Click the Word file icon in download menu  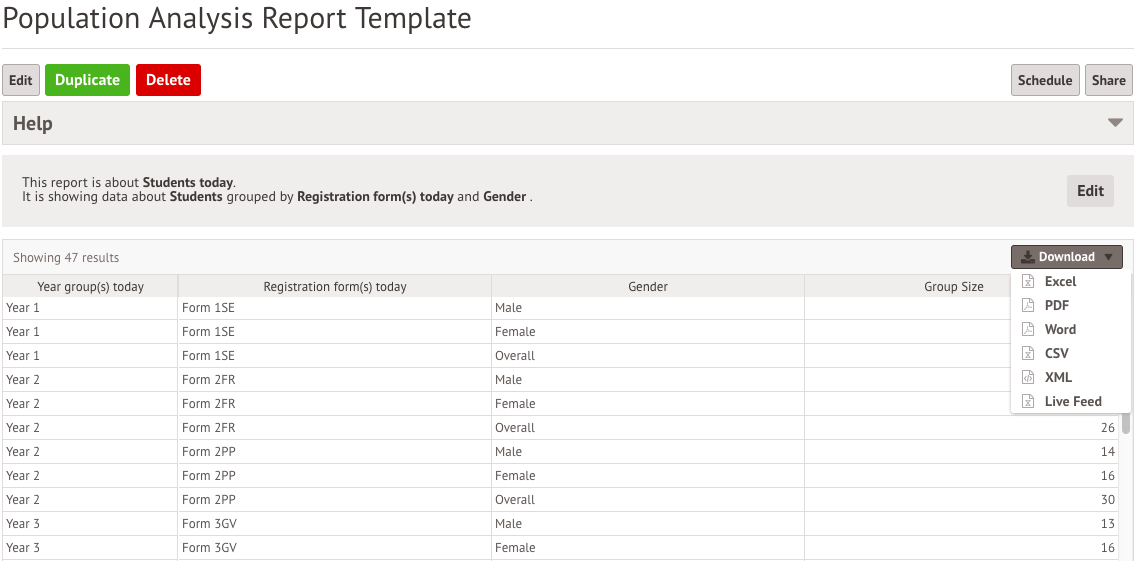coord(1028,329)
